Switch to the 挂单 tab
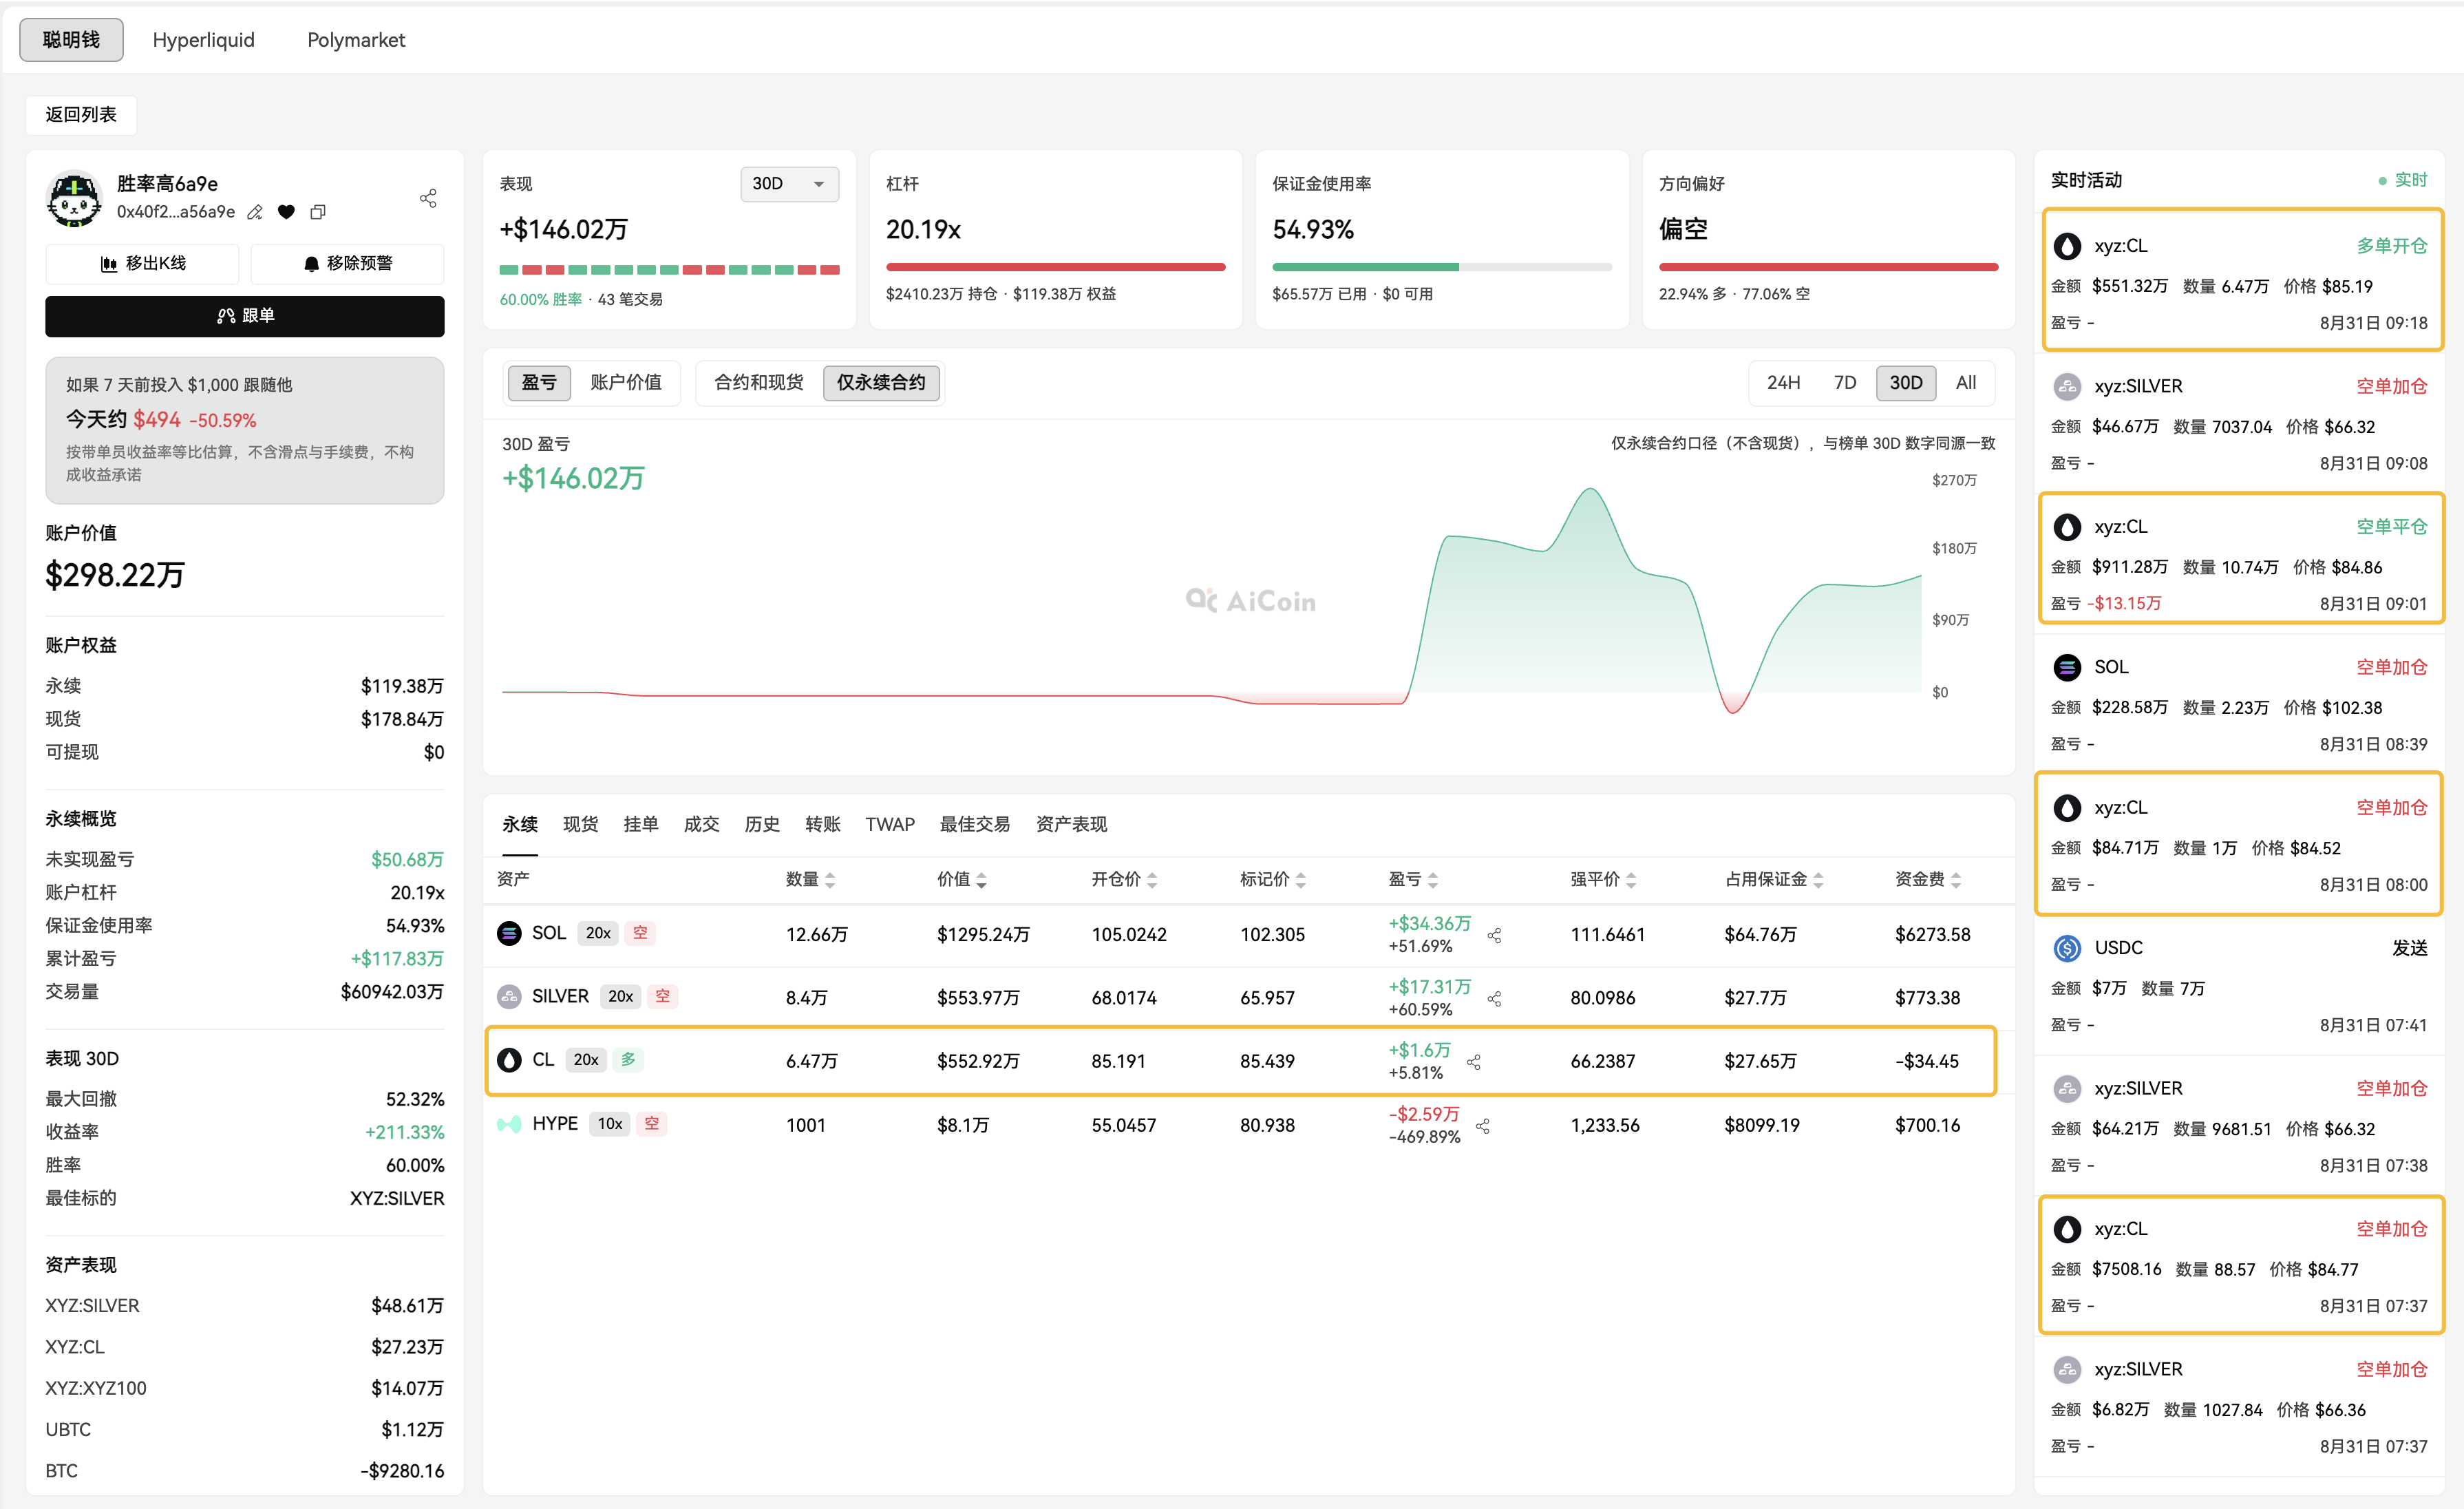The height and width of the screenshot is (1509, 2464). click(x=641, y=824)
